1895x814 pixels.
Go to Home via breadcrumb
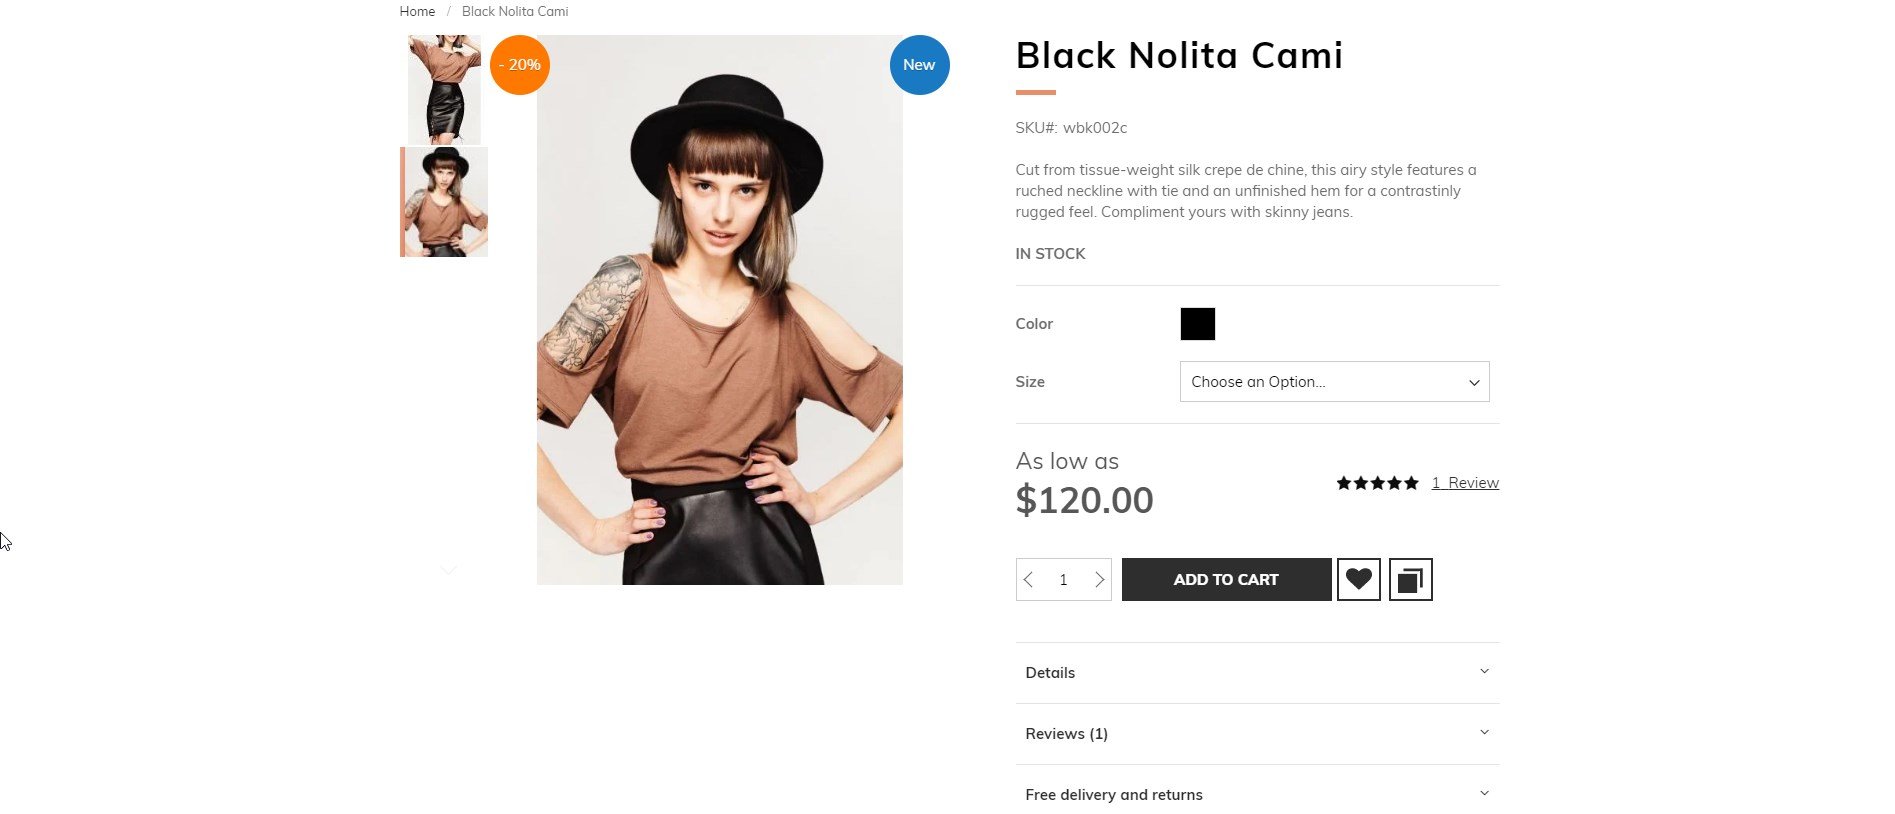(417, 12)
